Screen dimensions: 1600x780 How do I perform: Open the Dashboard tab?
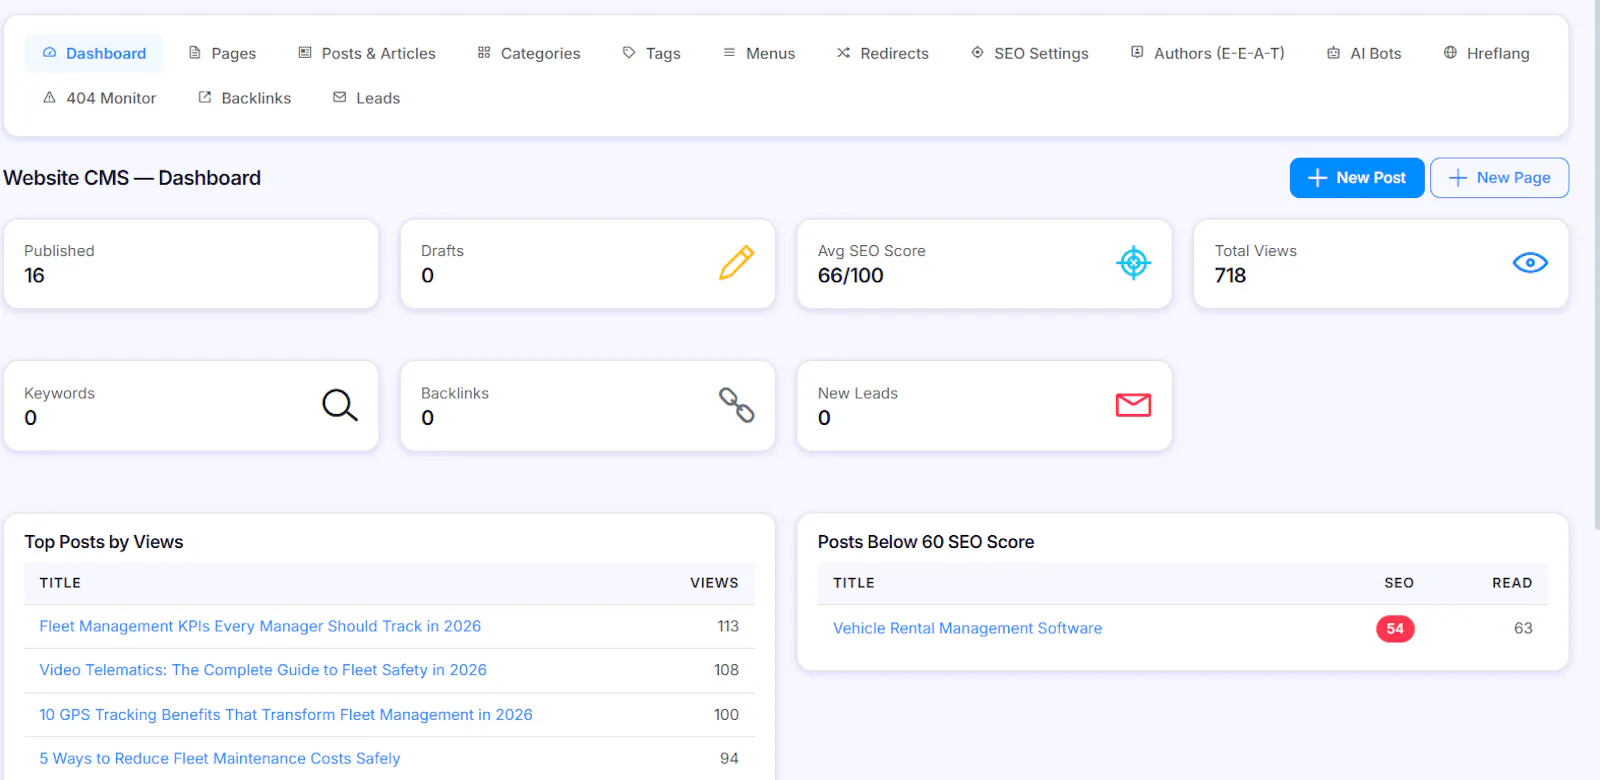point(94,53)
